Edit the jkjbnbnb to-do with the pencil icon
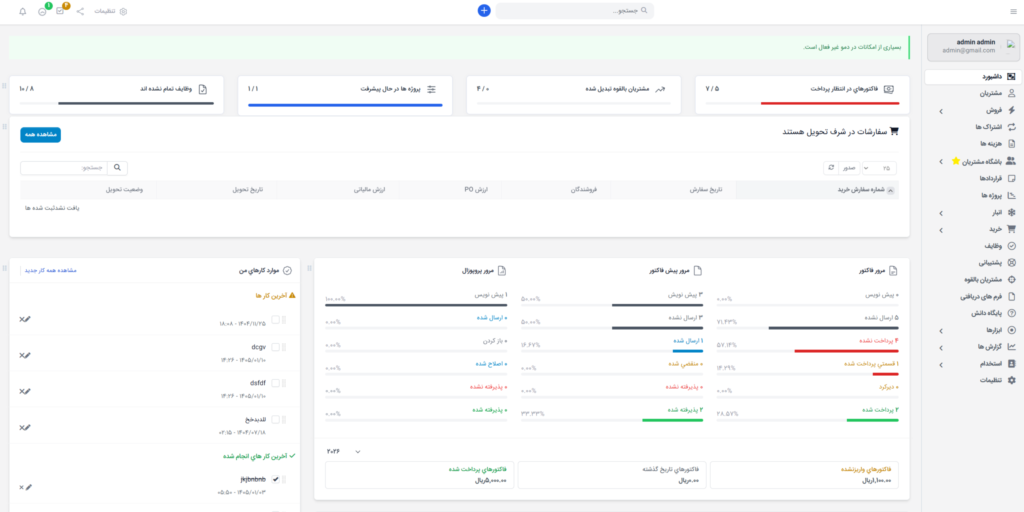 (x=28, y=487)
